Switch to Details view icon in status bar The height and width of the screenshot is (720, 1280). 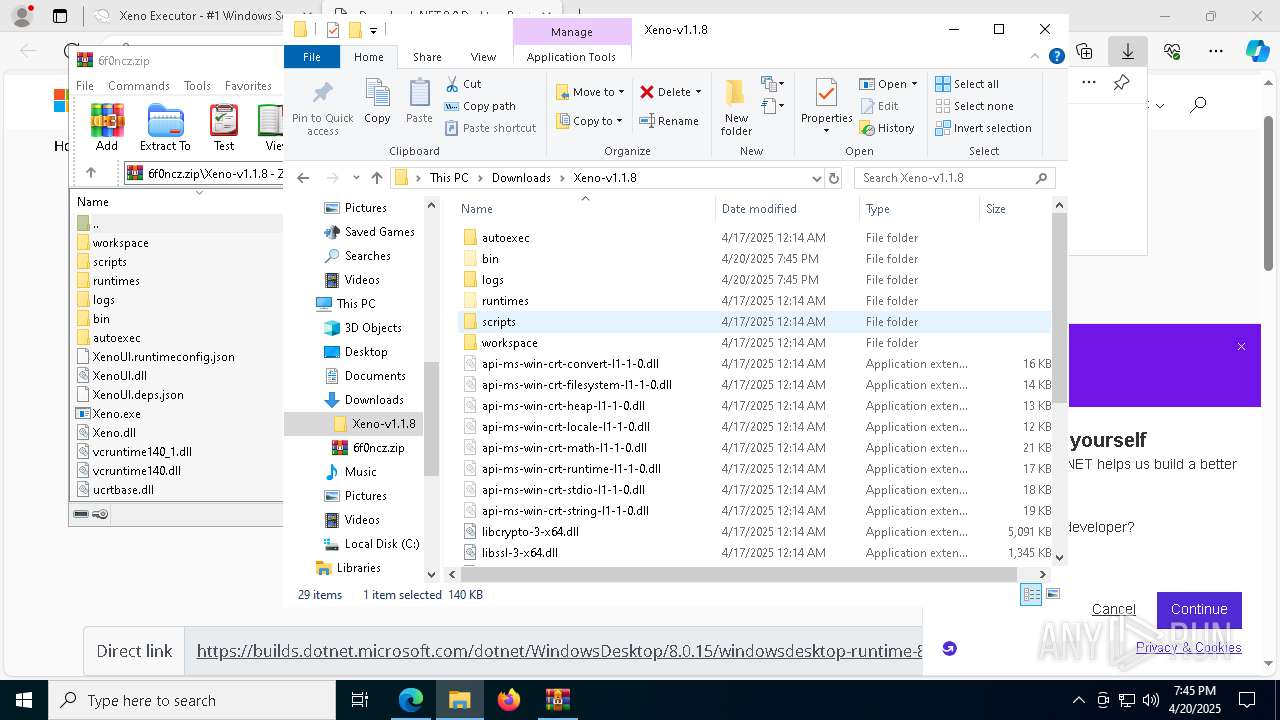pyautogui.click(x=1030, y=594)
